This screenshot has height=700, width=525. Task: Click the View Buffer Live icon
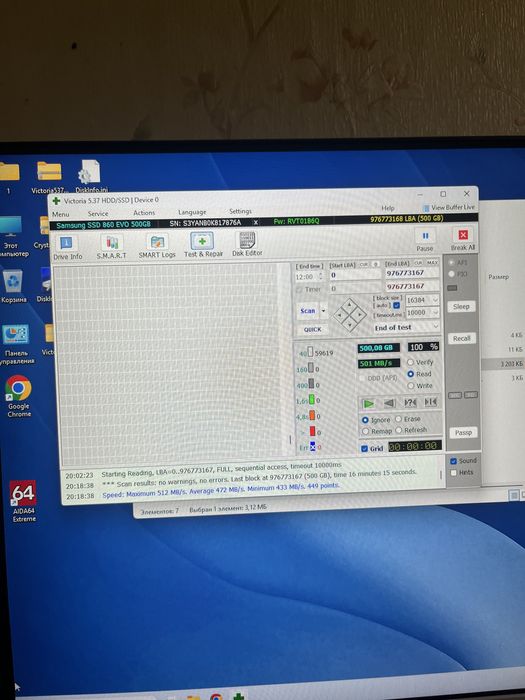426,208
